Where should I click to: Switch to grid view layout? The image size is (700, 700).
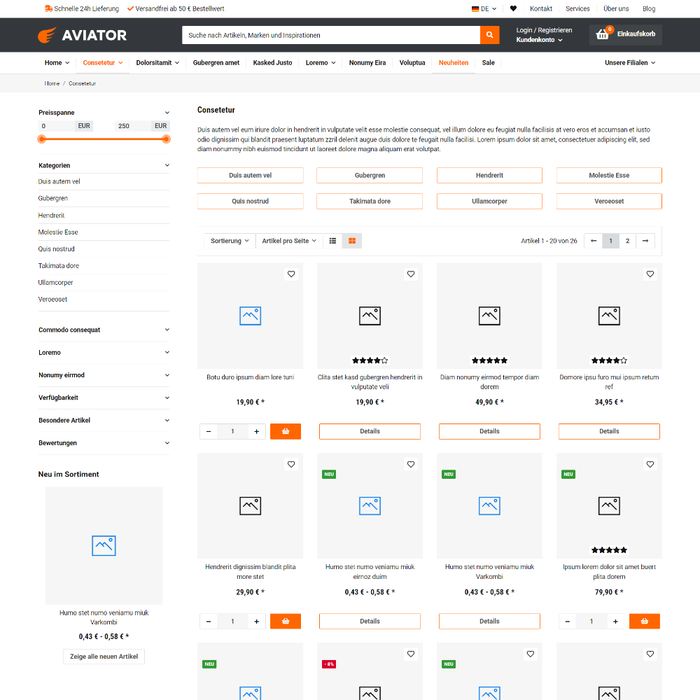click(352, 241)
